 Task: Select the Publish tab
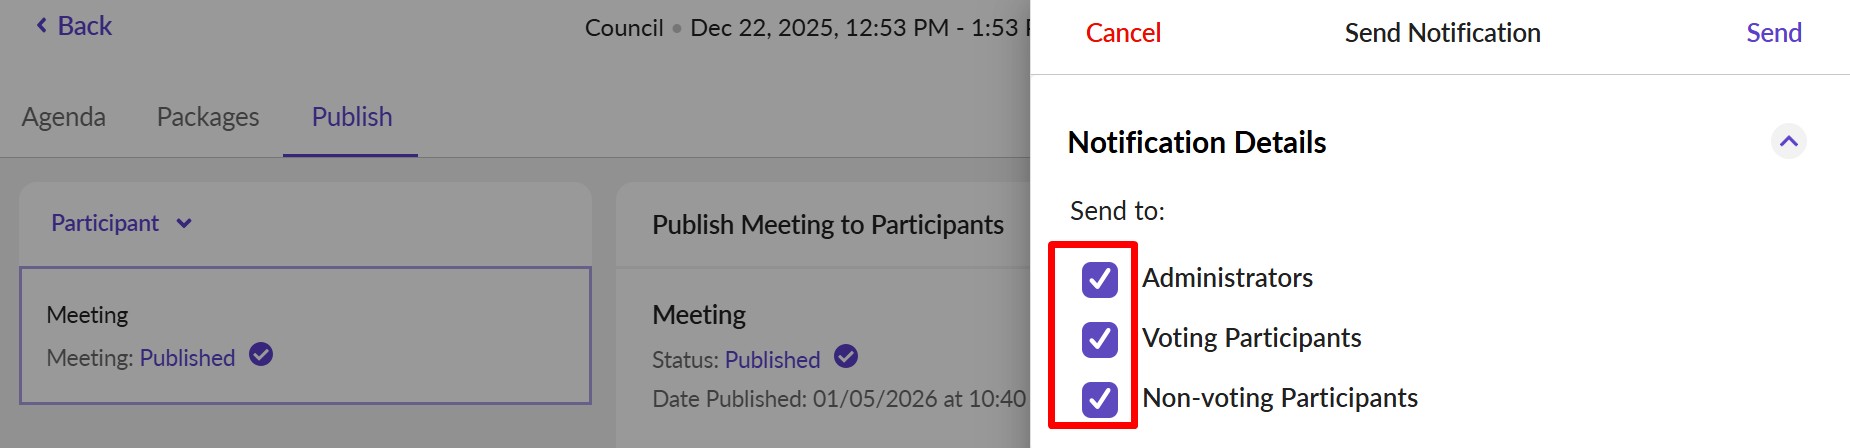[352, 117]
